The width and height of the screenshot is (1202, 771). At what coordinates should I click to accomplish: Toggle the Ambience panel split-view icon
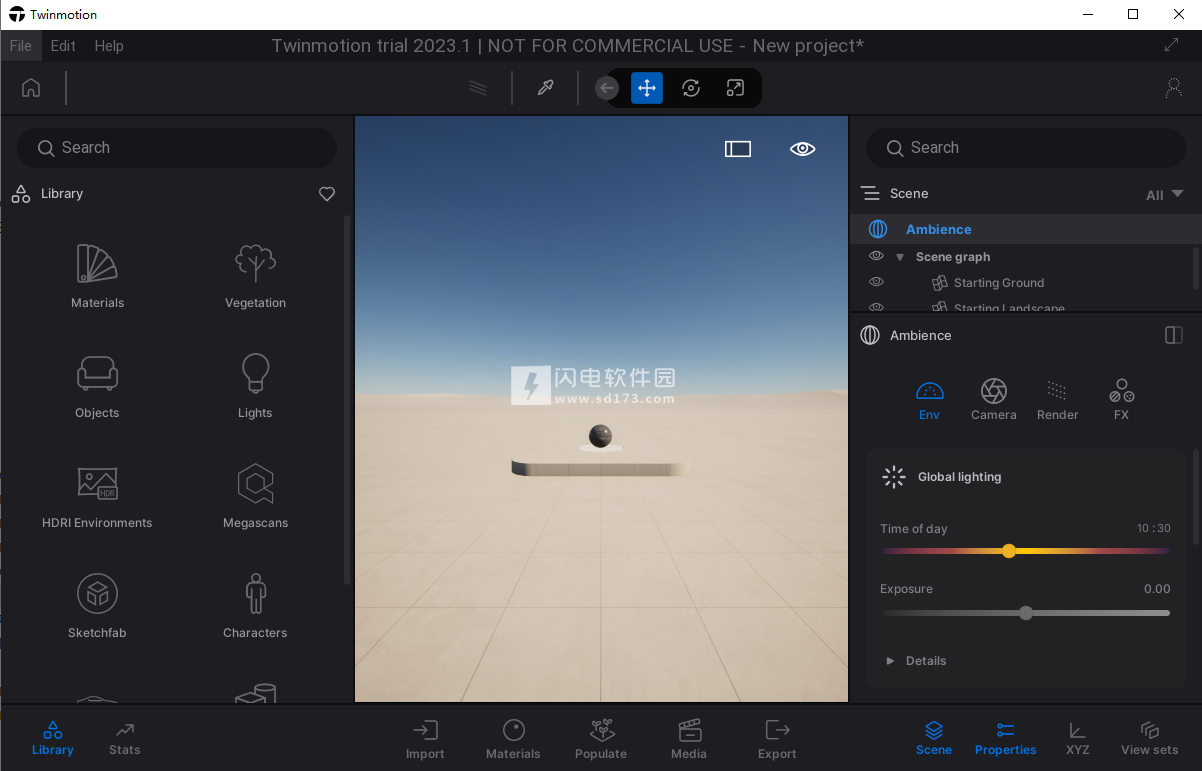coord(1174,335)
